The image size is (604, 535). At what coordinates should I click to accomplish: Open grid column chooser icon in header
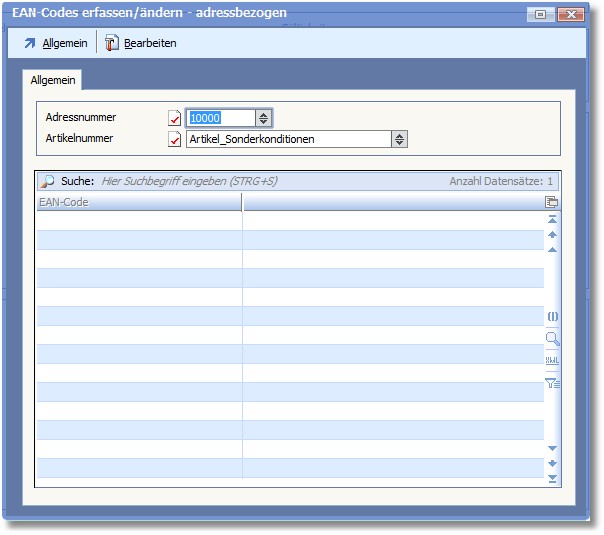pos(552,202)
